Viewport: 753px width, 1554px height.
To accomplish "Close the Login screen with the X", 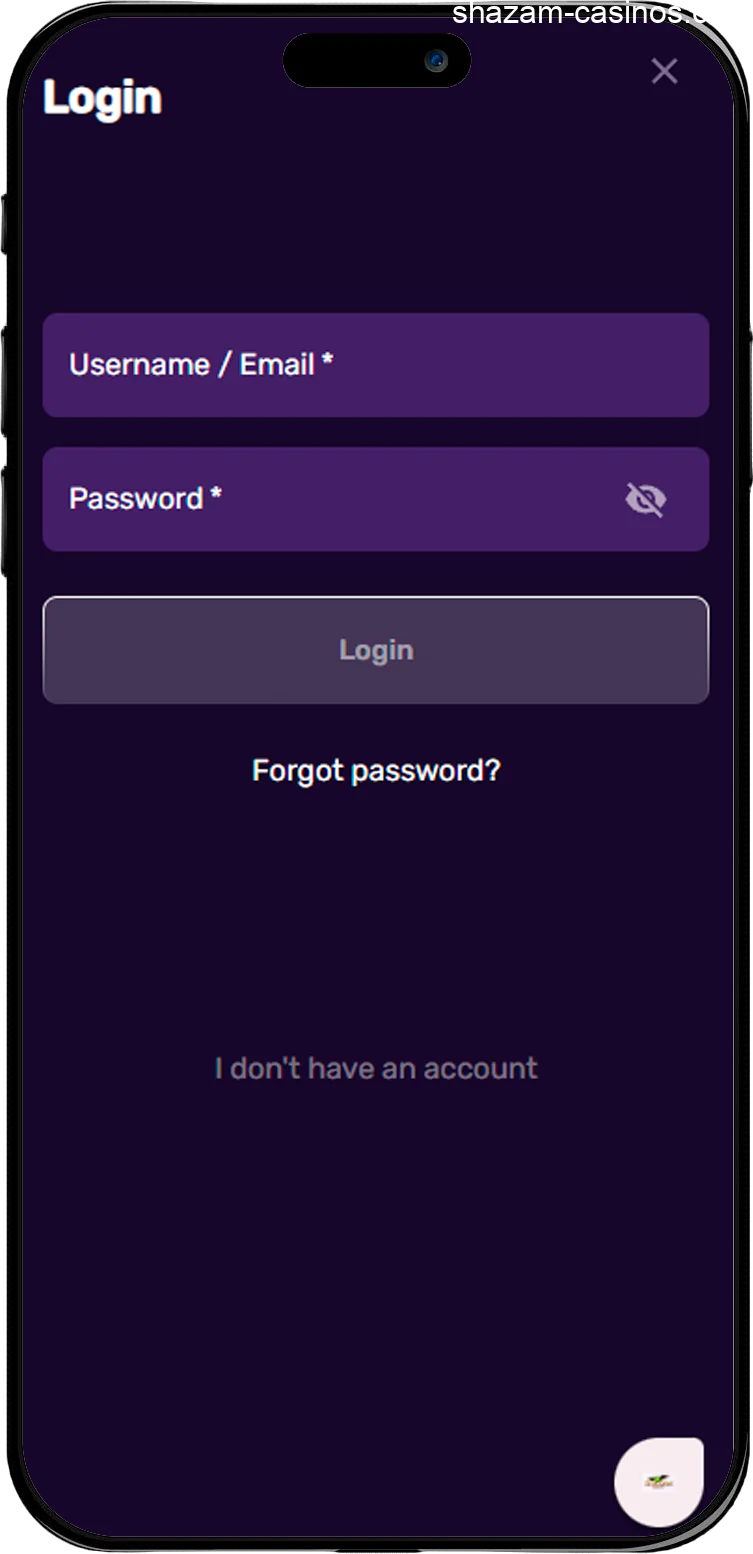I will [x=664, y=71].
